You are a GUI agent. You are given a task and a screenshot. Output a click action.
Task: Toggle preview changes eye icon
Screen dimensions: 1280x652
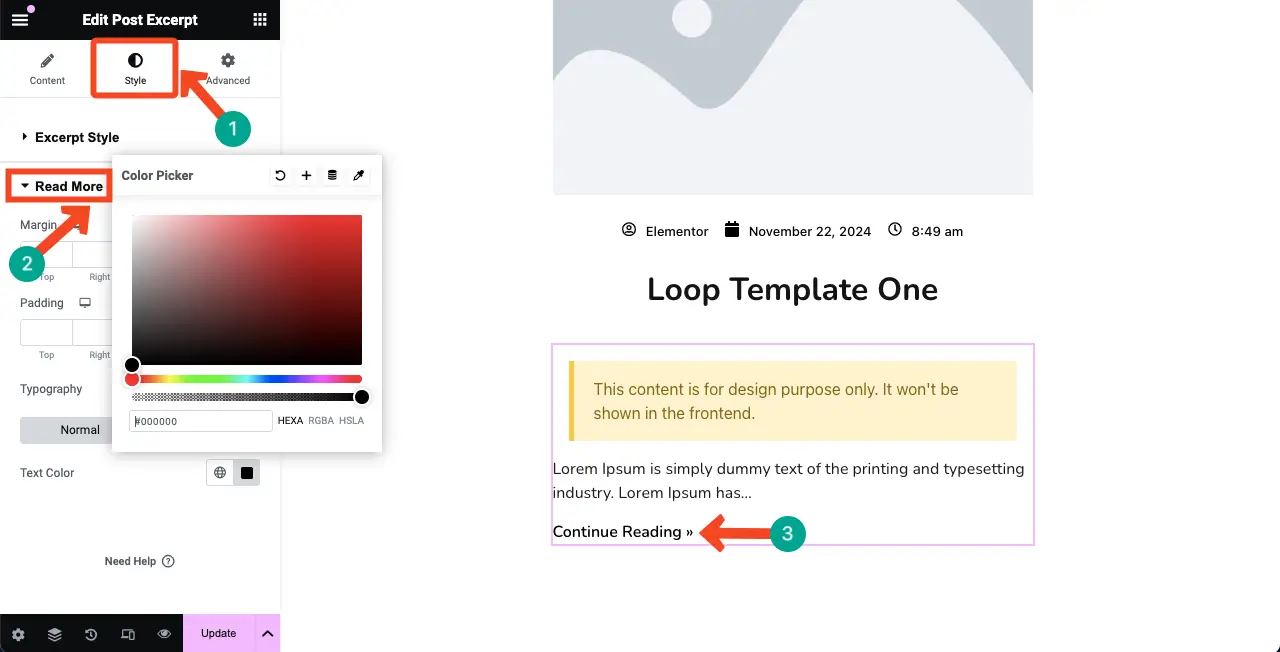pyautogui.click(x=164, y=634)
